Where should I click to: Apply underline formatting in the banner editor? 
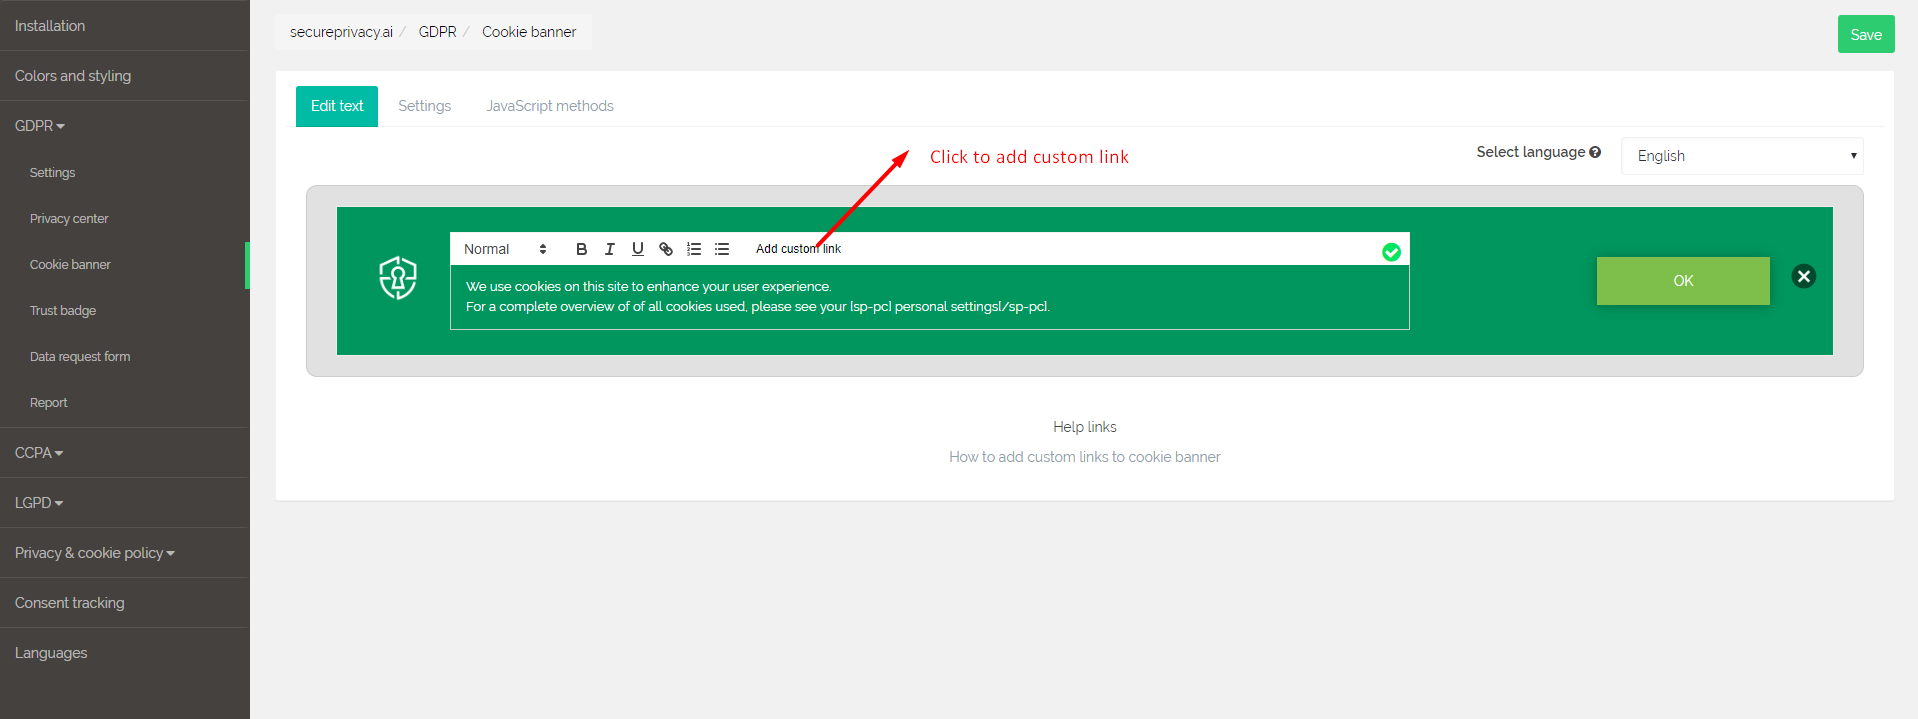pyautogui.click(x=638, y=249)
